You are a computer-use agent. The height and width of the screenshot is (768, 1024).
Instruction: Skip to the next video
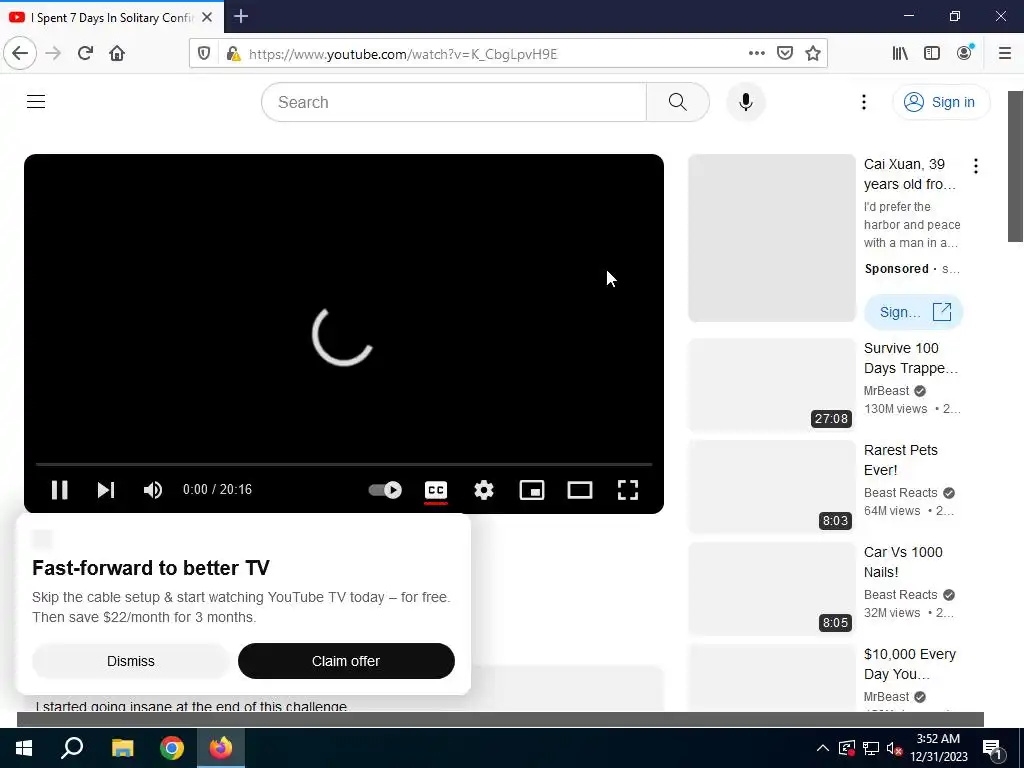pyautogui.click(x=106, y=490)
